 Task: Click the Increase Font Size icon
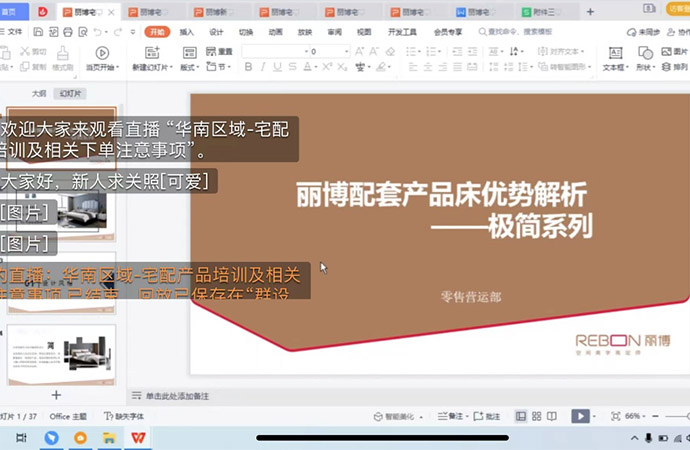coord(360,51)
